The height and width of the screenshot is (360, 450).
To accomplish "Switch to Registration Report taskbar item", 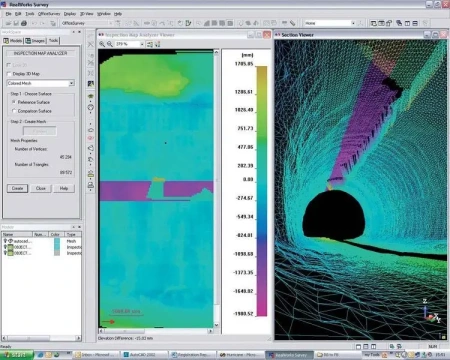I will tap(191, 355).
